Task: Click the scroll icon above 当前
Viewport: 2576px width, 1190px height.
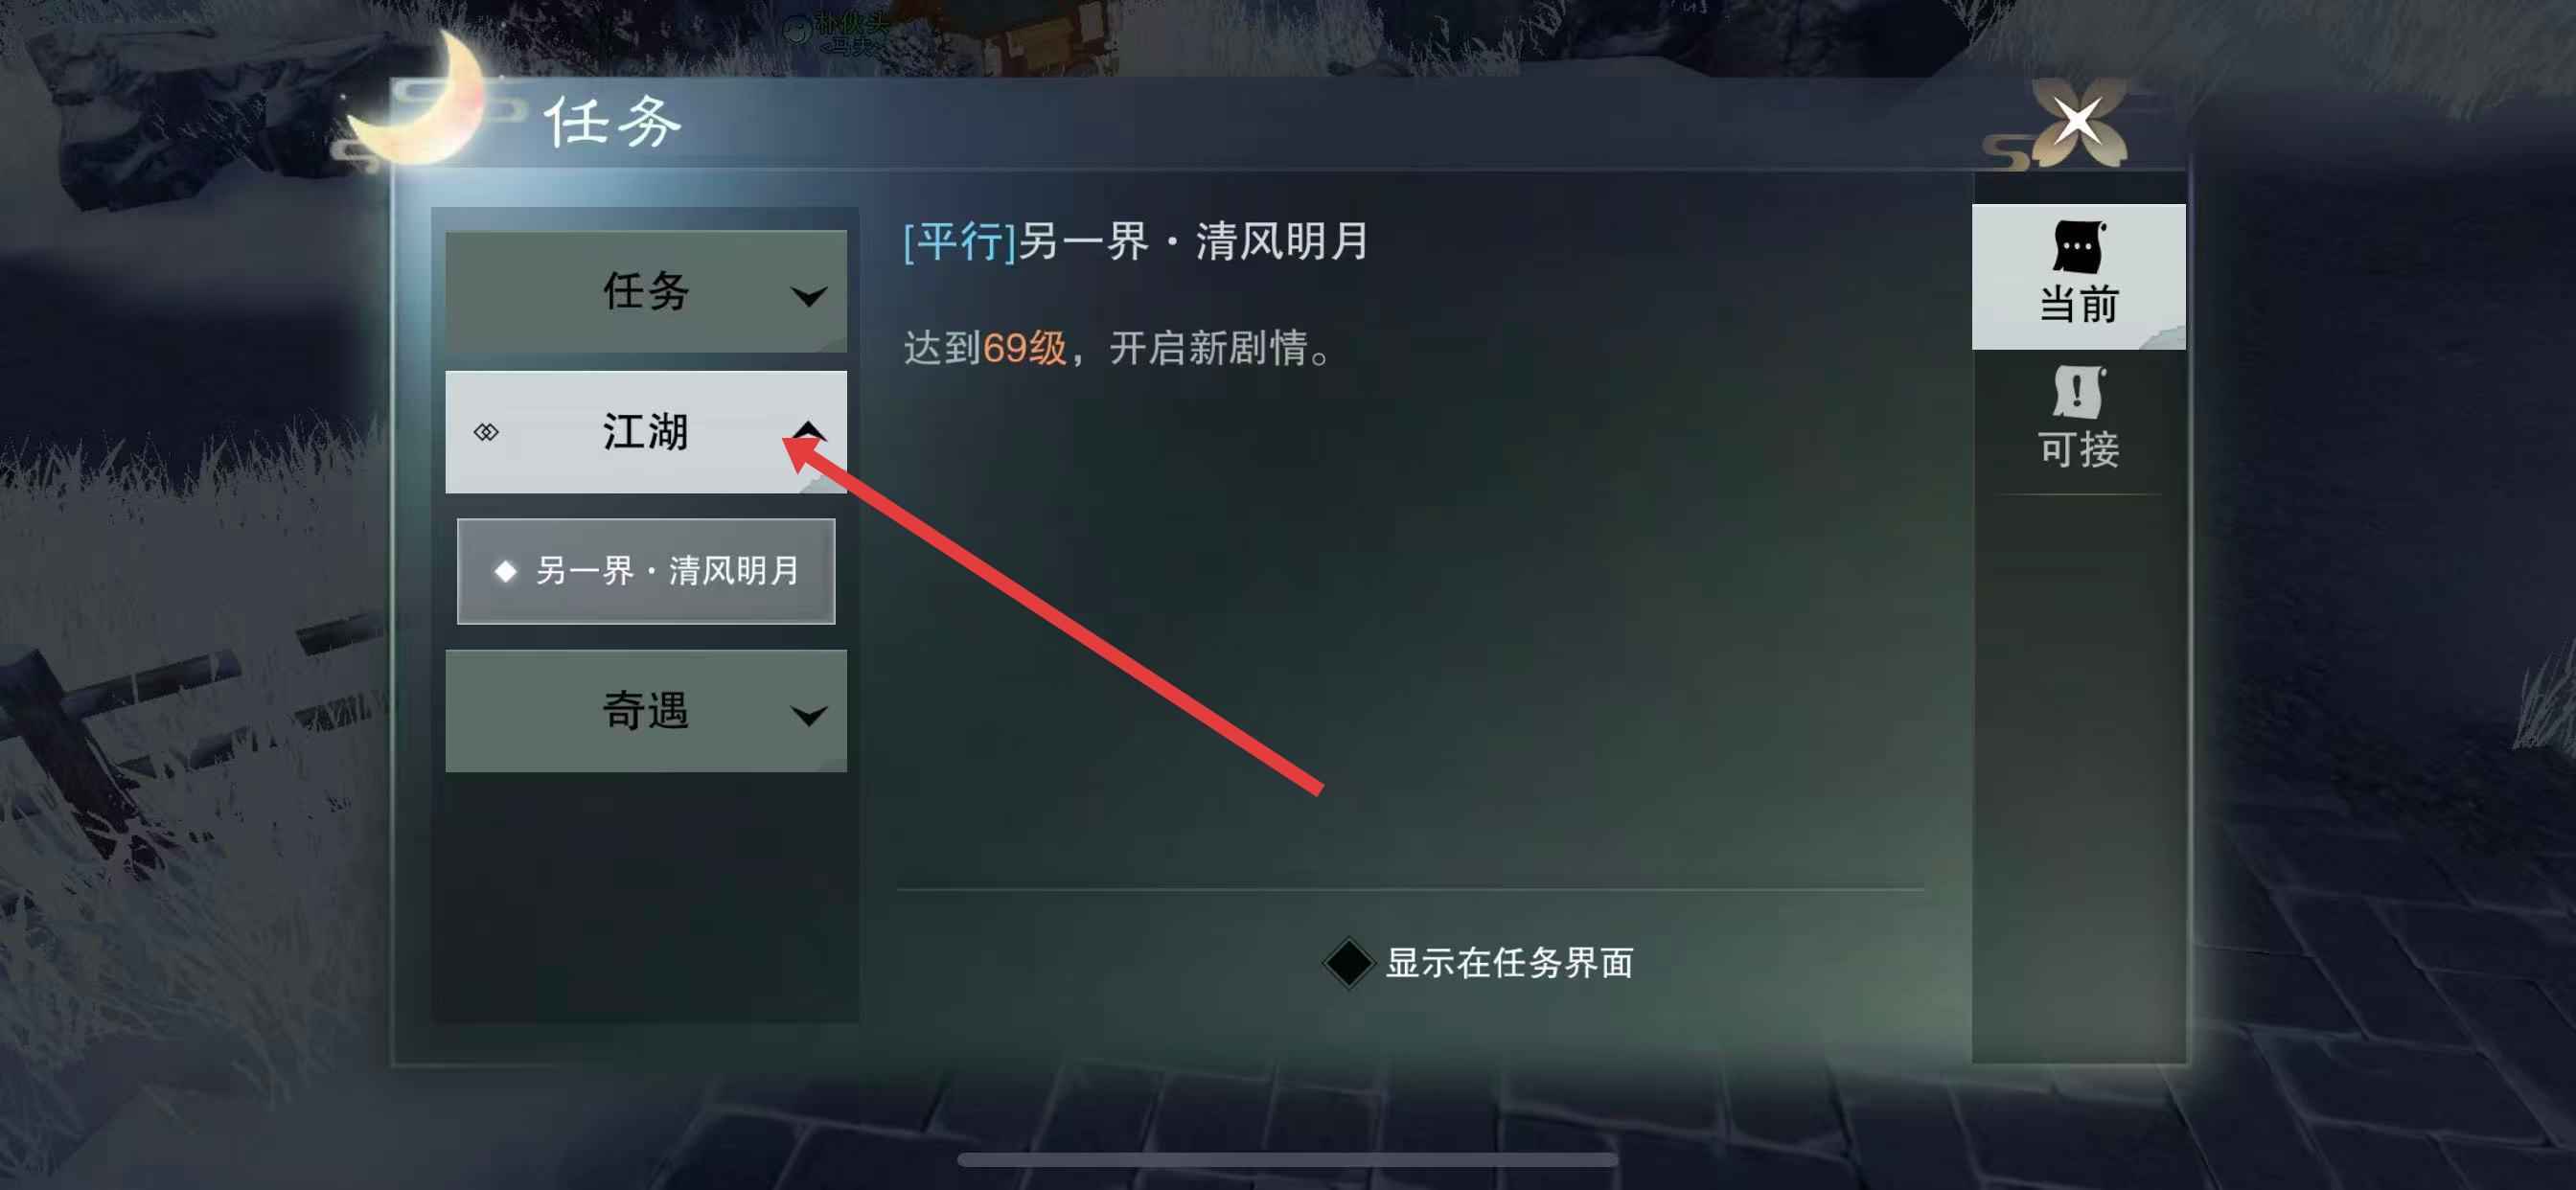Action: click(2078, 246)
